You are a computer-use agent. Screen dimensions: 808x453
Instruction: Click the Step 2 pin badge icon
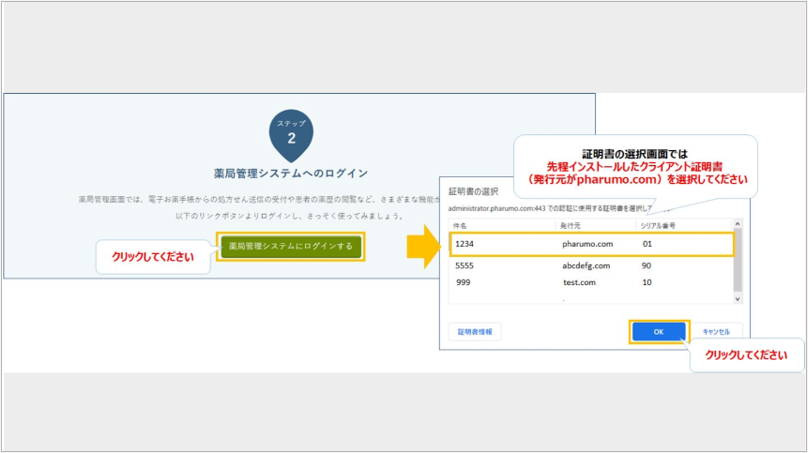[291, 134]
